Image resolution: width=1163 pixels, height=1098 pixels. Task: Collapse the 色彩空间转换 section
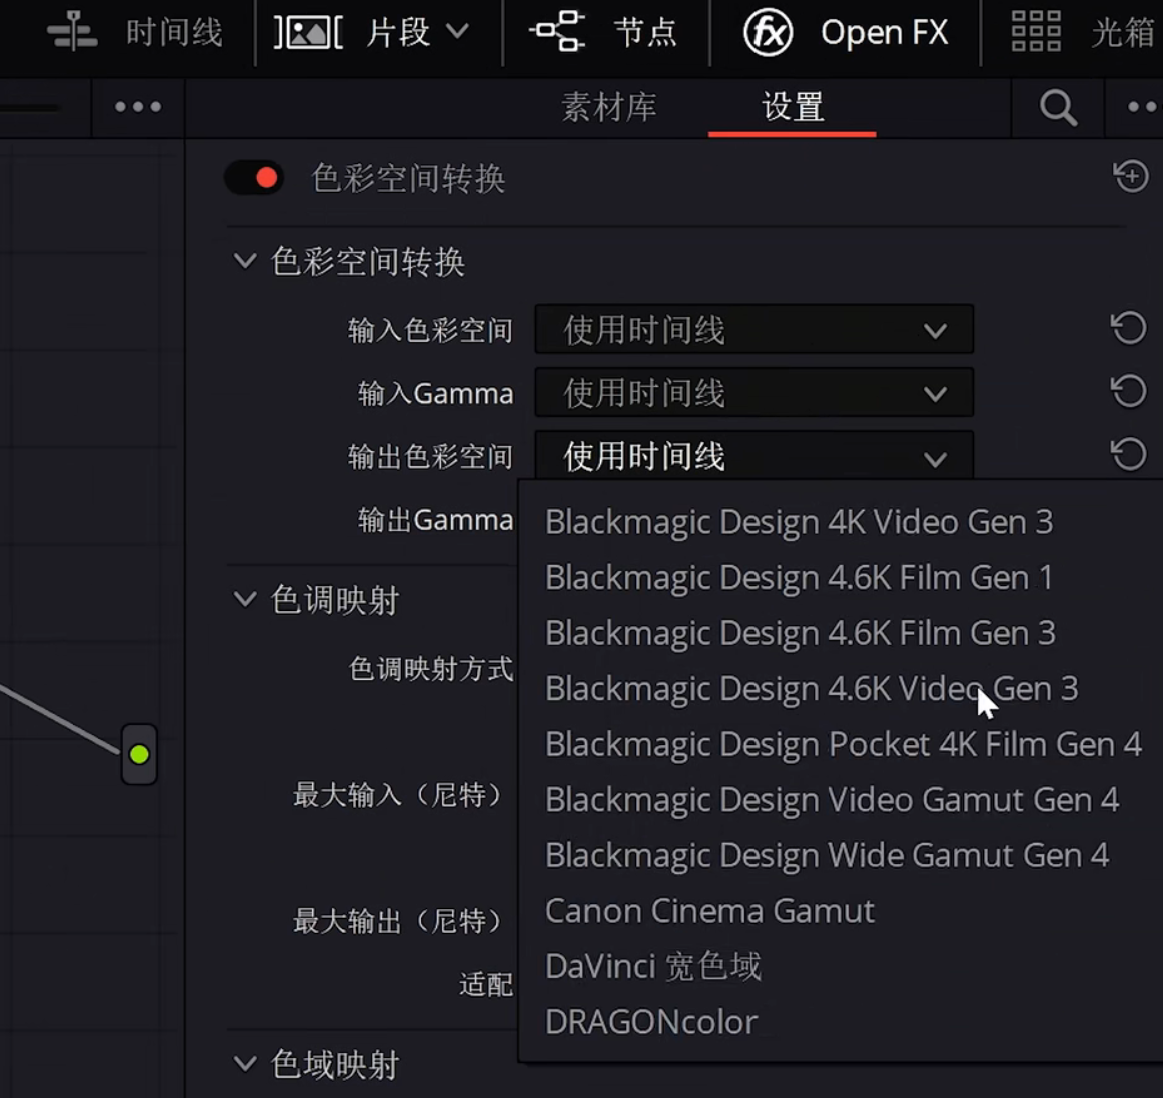point(245,261)
